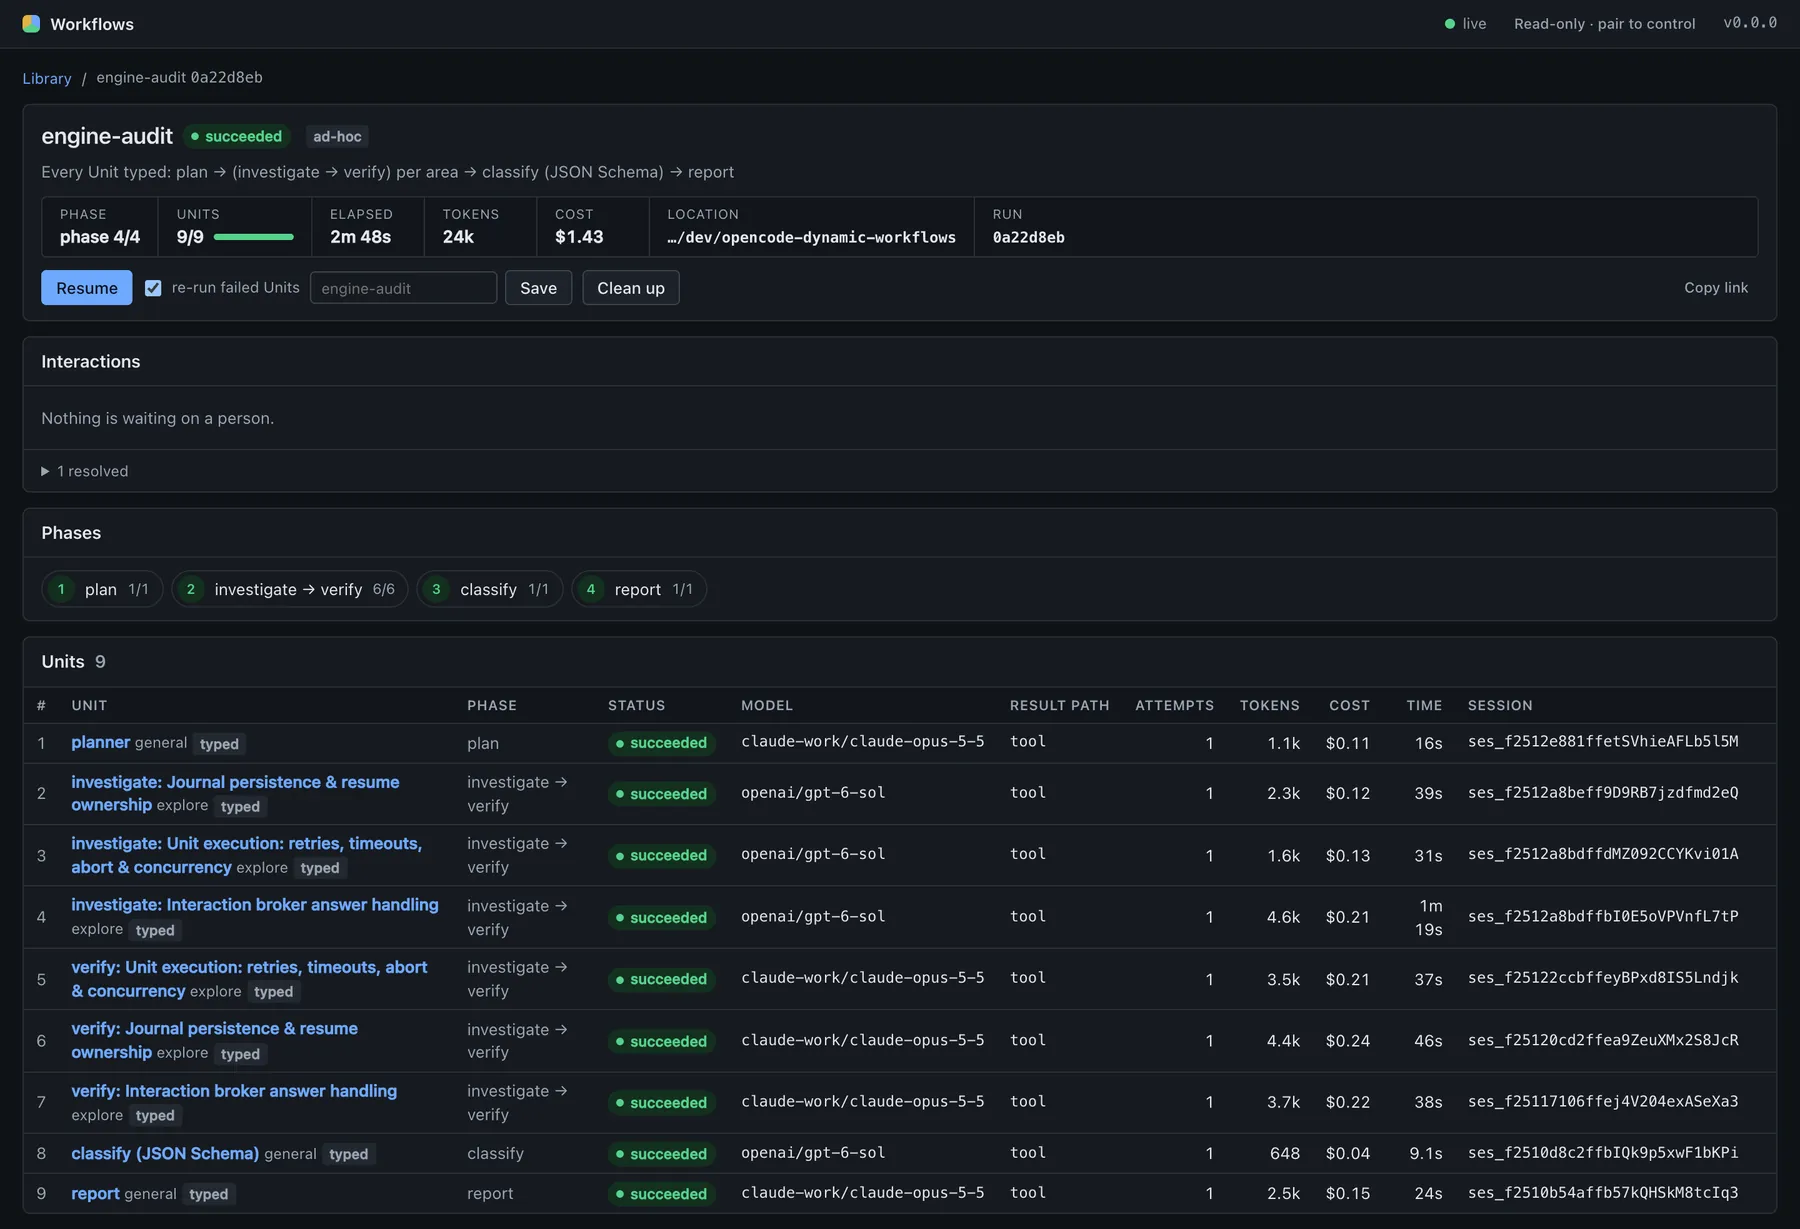Click the Clean up button
The height and width of the screenshot is (1229, 1800).
click(x=631, y=288)
